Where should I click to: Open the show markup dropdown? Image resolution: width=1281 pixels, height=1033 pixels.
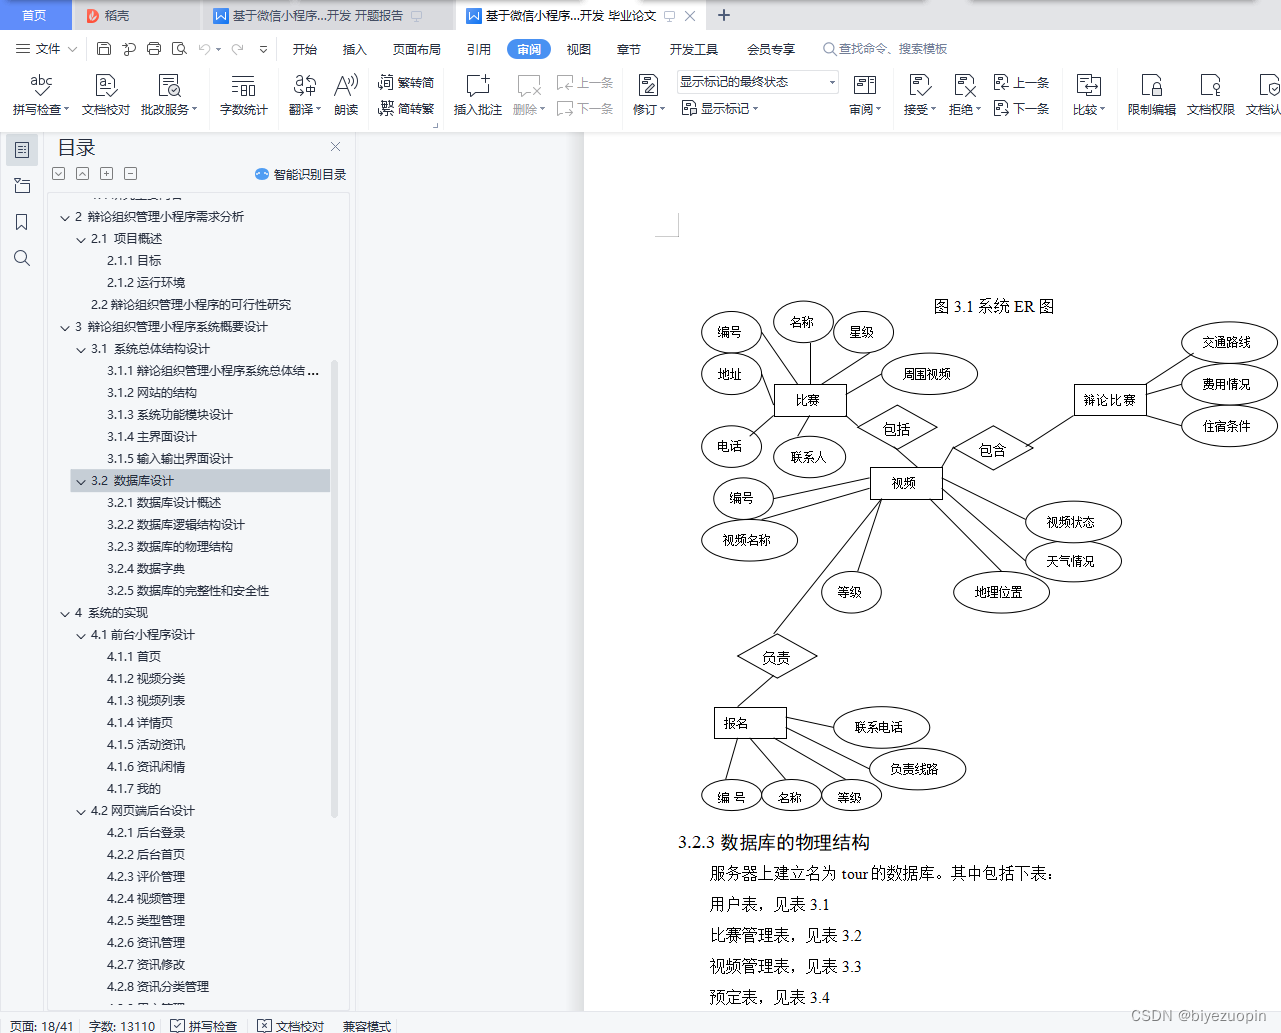tap(720, 108)
